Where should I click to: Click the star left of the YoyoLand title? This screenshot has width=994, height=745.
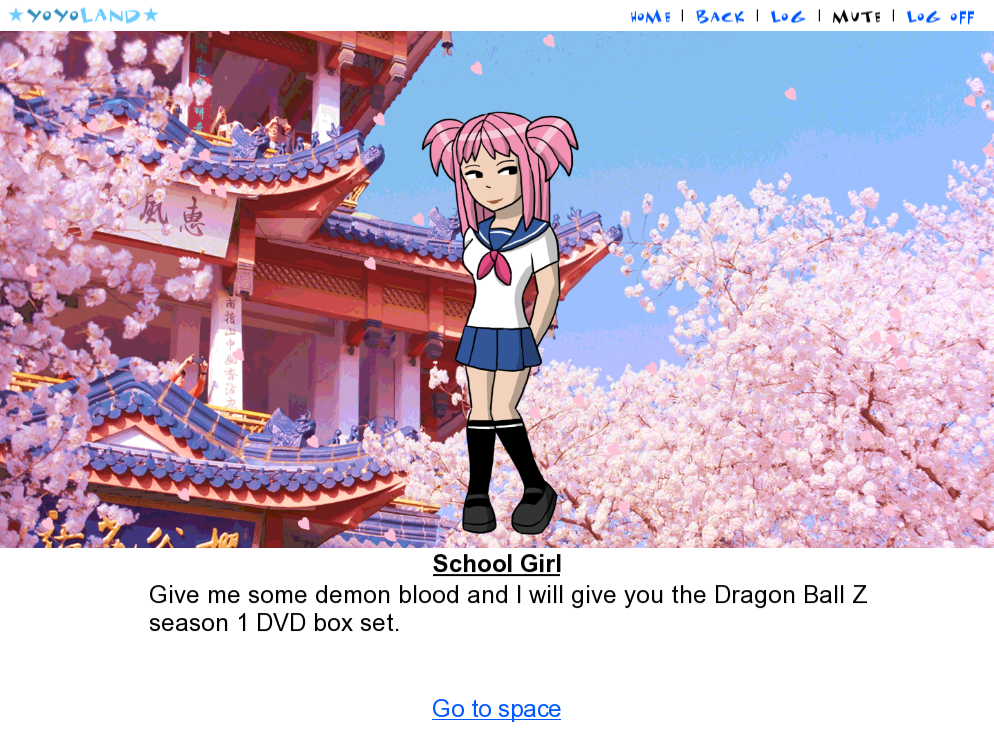tap(16, 15)
